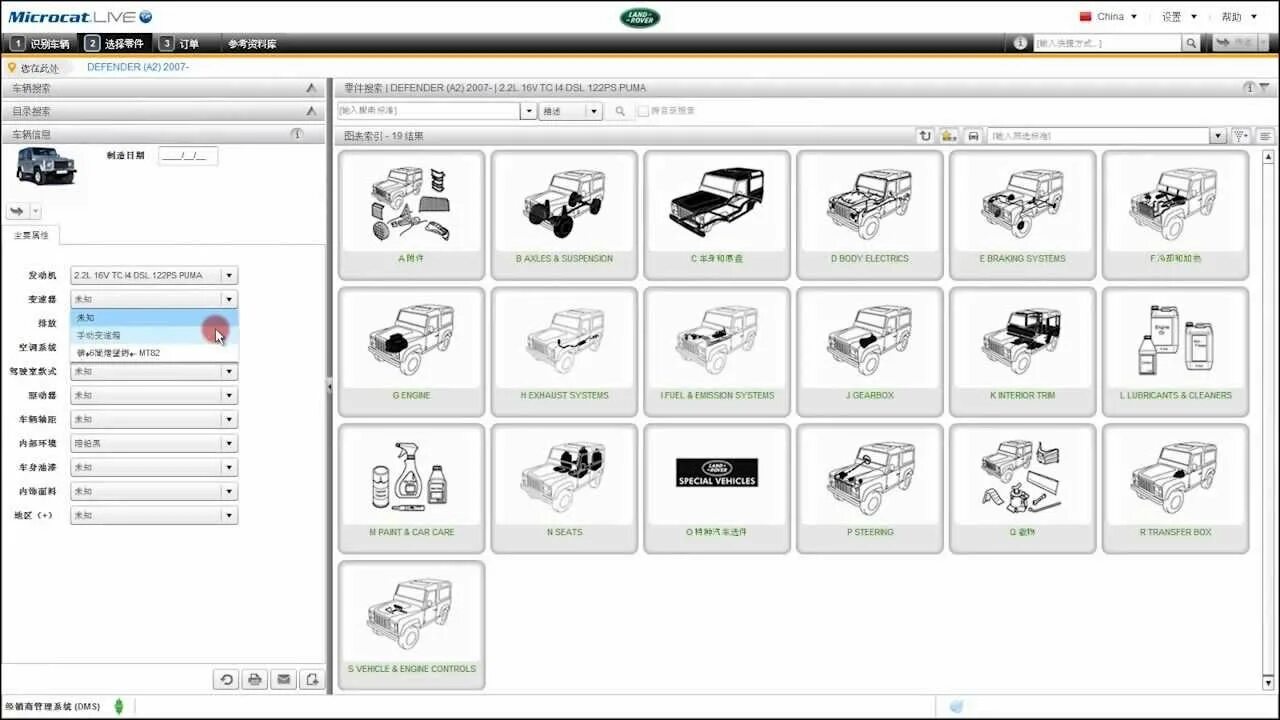
Task: Open the 设置 settings menu
Action: (1180, 16)
